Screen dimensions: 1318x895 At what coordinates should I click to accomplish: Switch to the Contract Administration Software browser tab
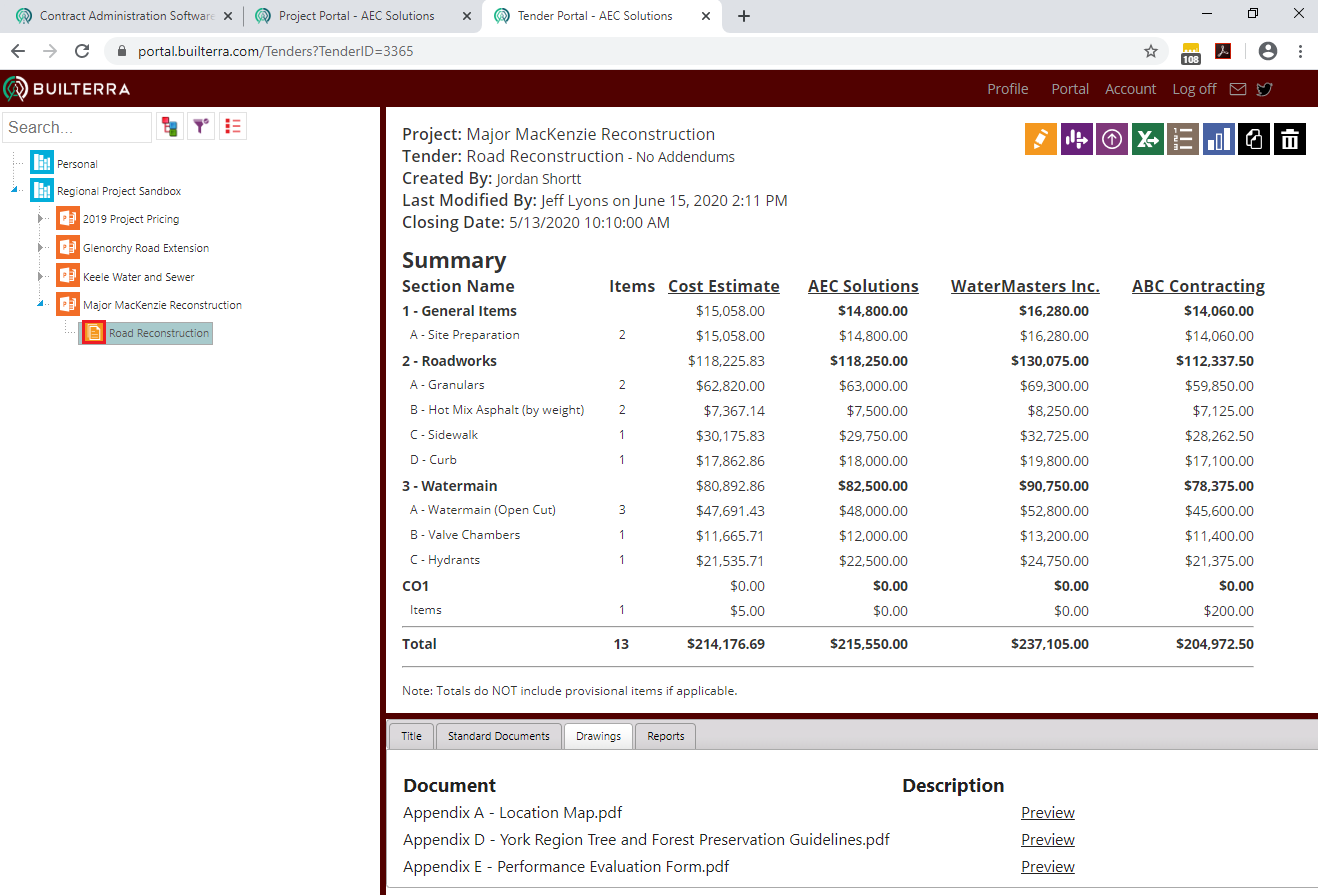pyautogui.click(x=122, y=16)
